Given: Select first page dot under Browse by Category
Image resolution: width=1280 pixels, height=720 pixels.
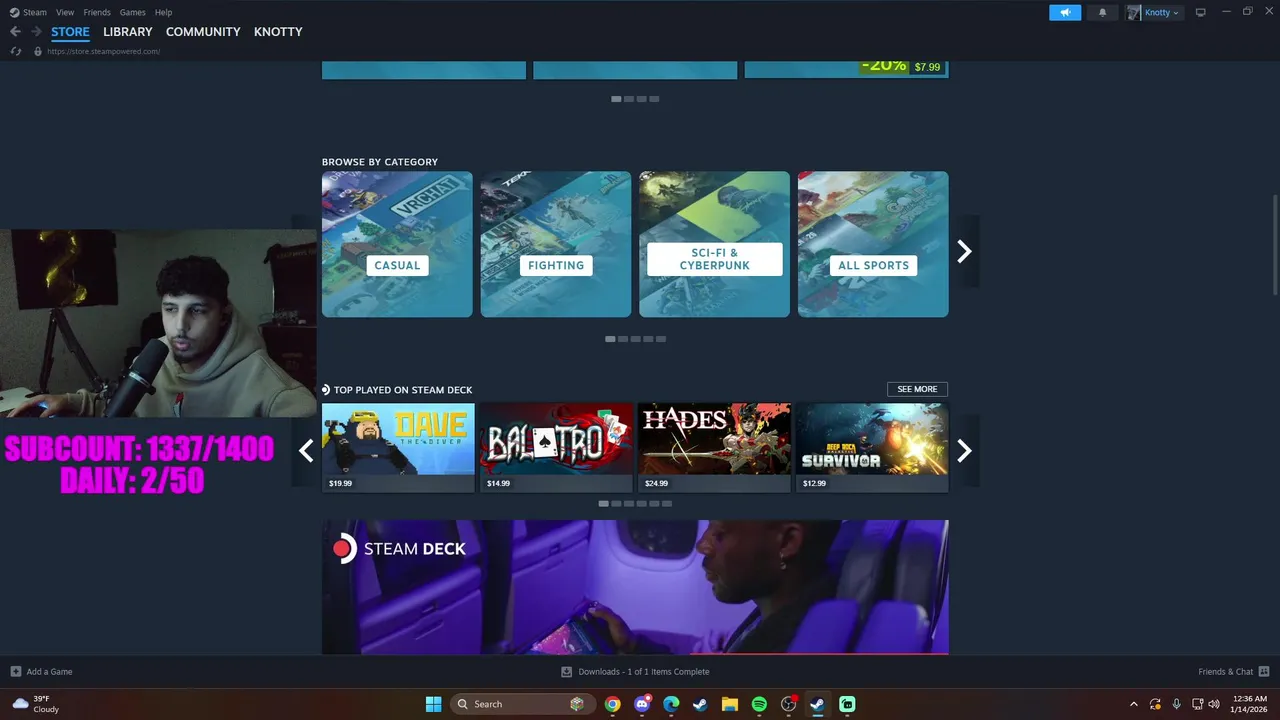Looking at the screenshot, I should click(x=610, y=339).
